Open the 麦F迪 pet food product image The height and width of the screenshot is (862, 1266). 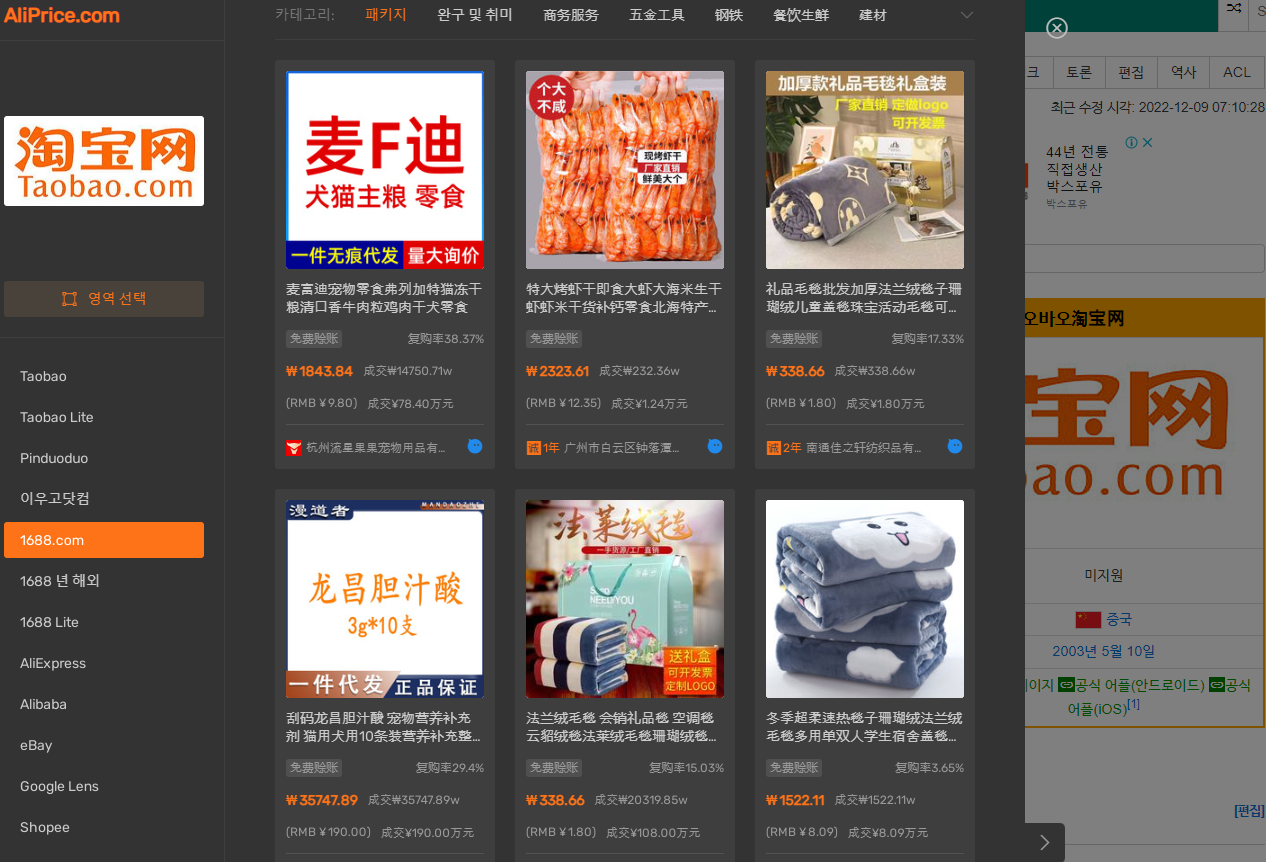pyautogui.click(x=385, y=170)
